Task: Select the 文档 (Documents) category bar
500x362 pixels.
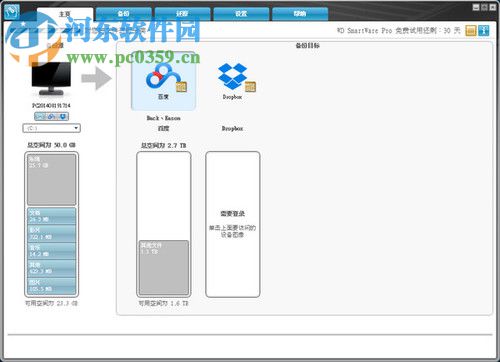Action: click(x=51, y=216)
